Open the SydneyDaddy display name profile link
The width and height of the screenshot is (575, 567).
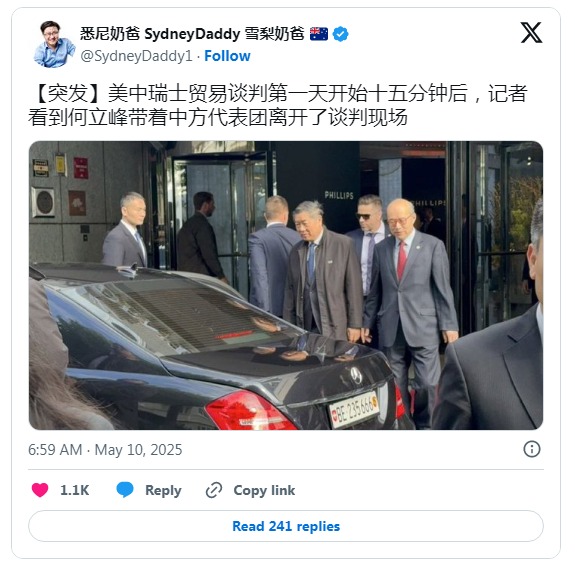(192, 34)
